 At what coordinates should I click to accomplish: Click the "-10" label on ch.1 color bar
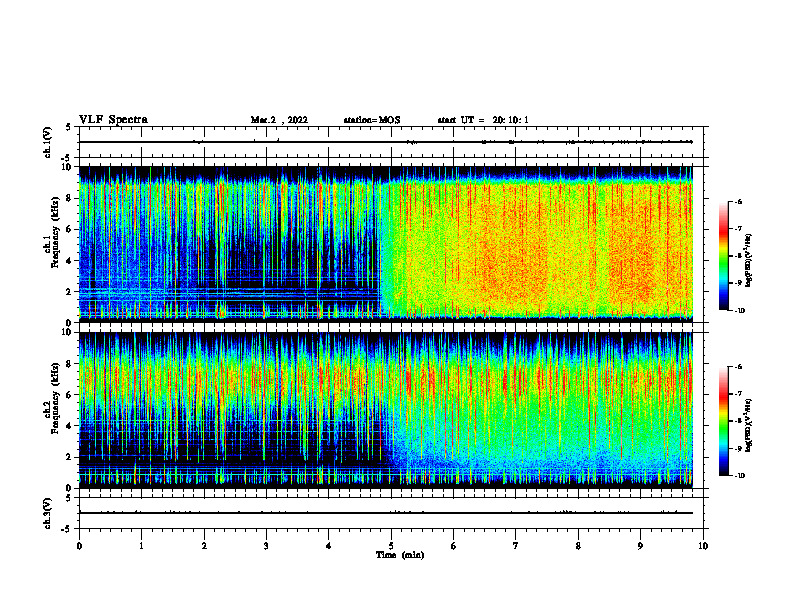739,311
